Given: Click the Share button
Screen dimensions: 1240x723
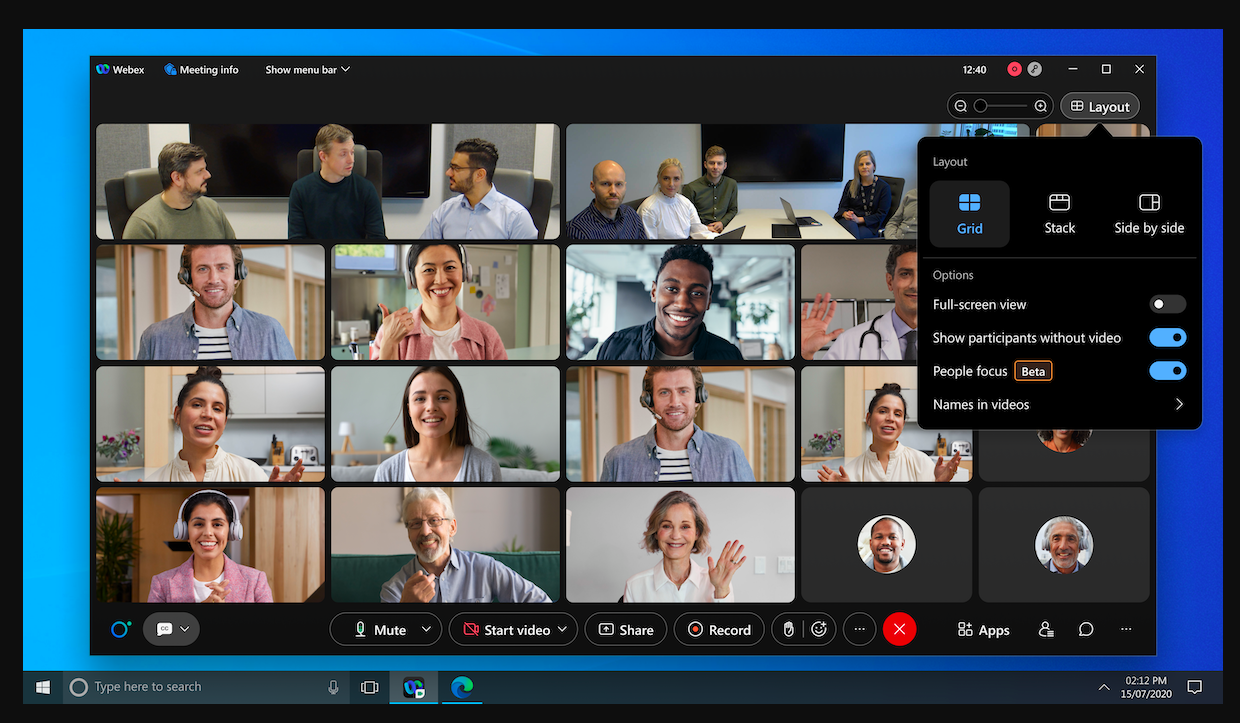Looking at the screenshot, I should 625,630.
